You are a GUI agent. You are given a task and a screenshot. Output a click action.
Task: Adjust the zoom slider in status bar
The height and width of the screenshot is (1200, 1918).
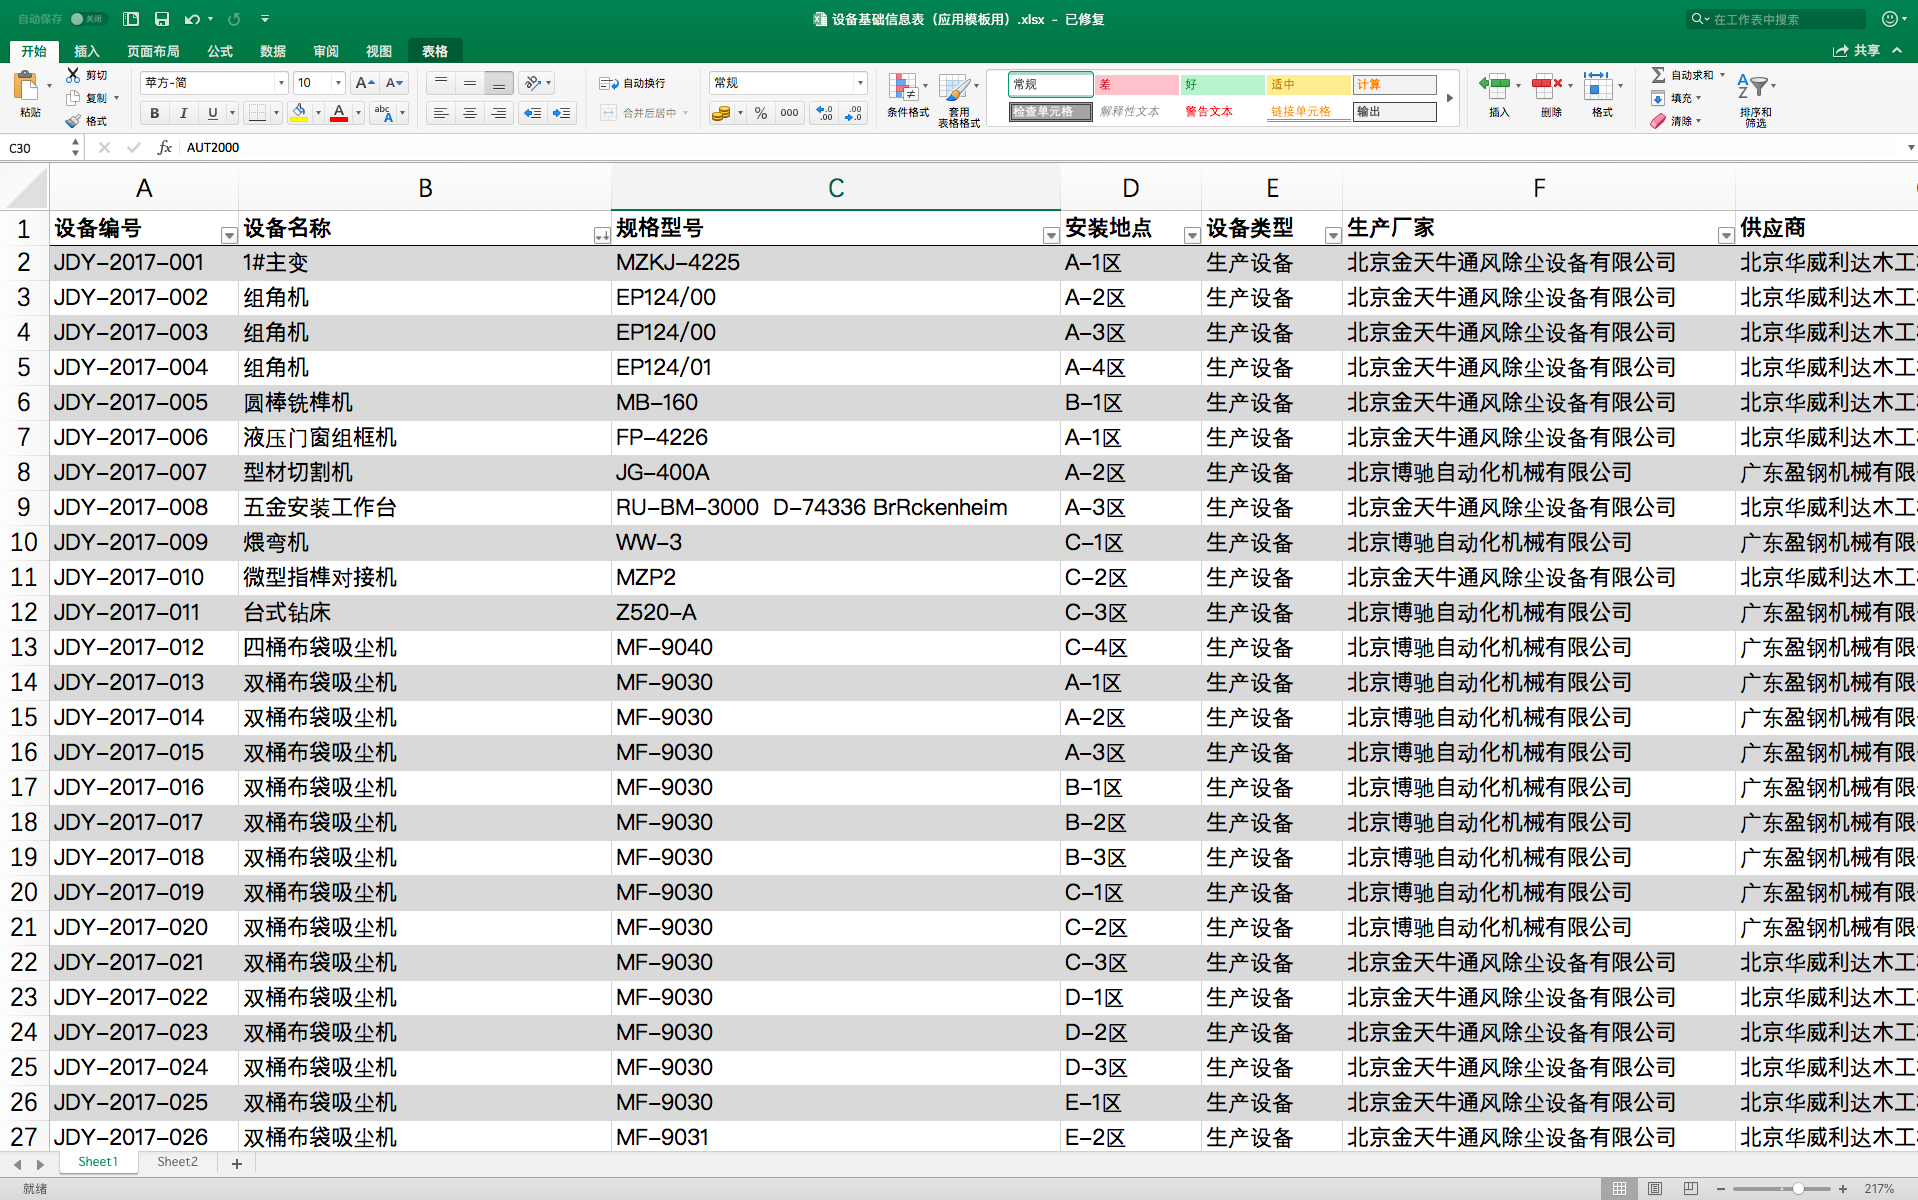point(1797,1188)
